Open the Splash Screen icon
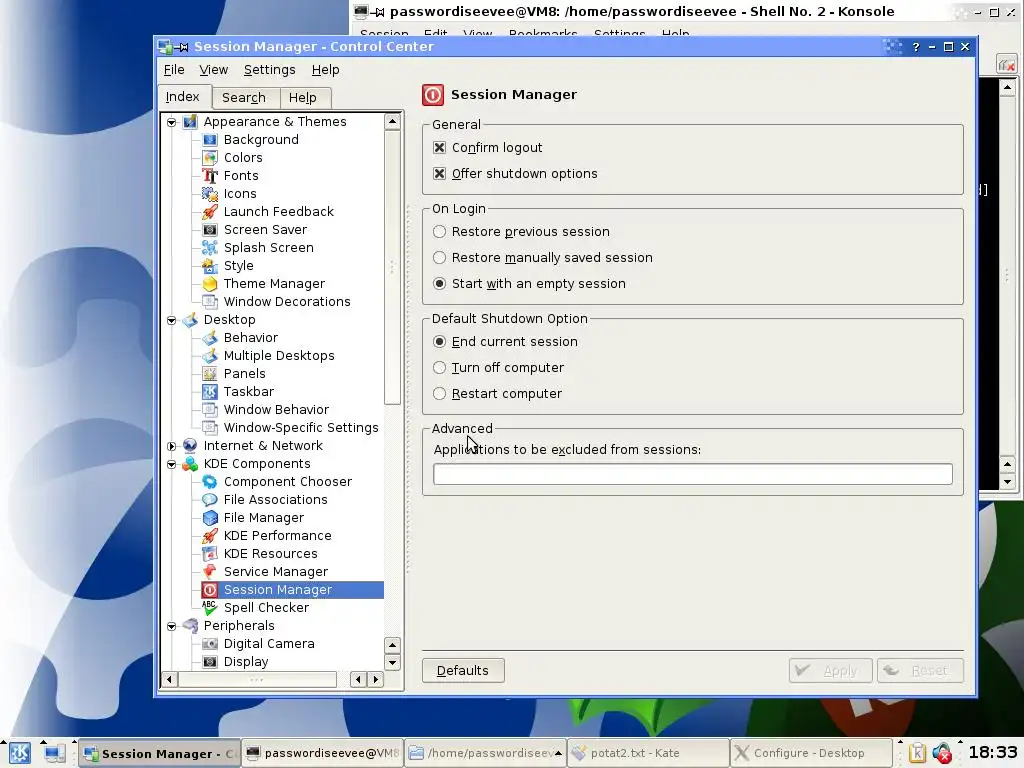1024x768 pixels. point(210,248)
